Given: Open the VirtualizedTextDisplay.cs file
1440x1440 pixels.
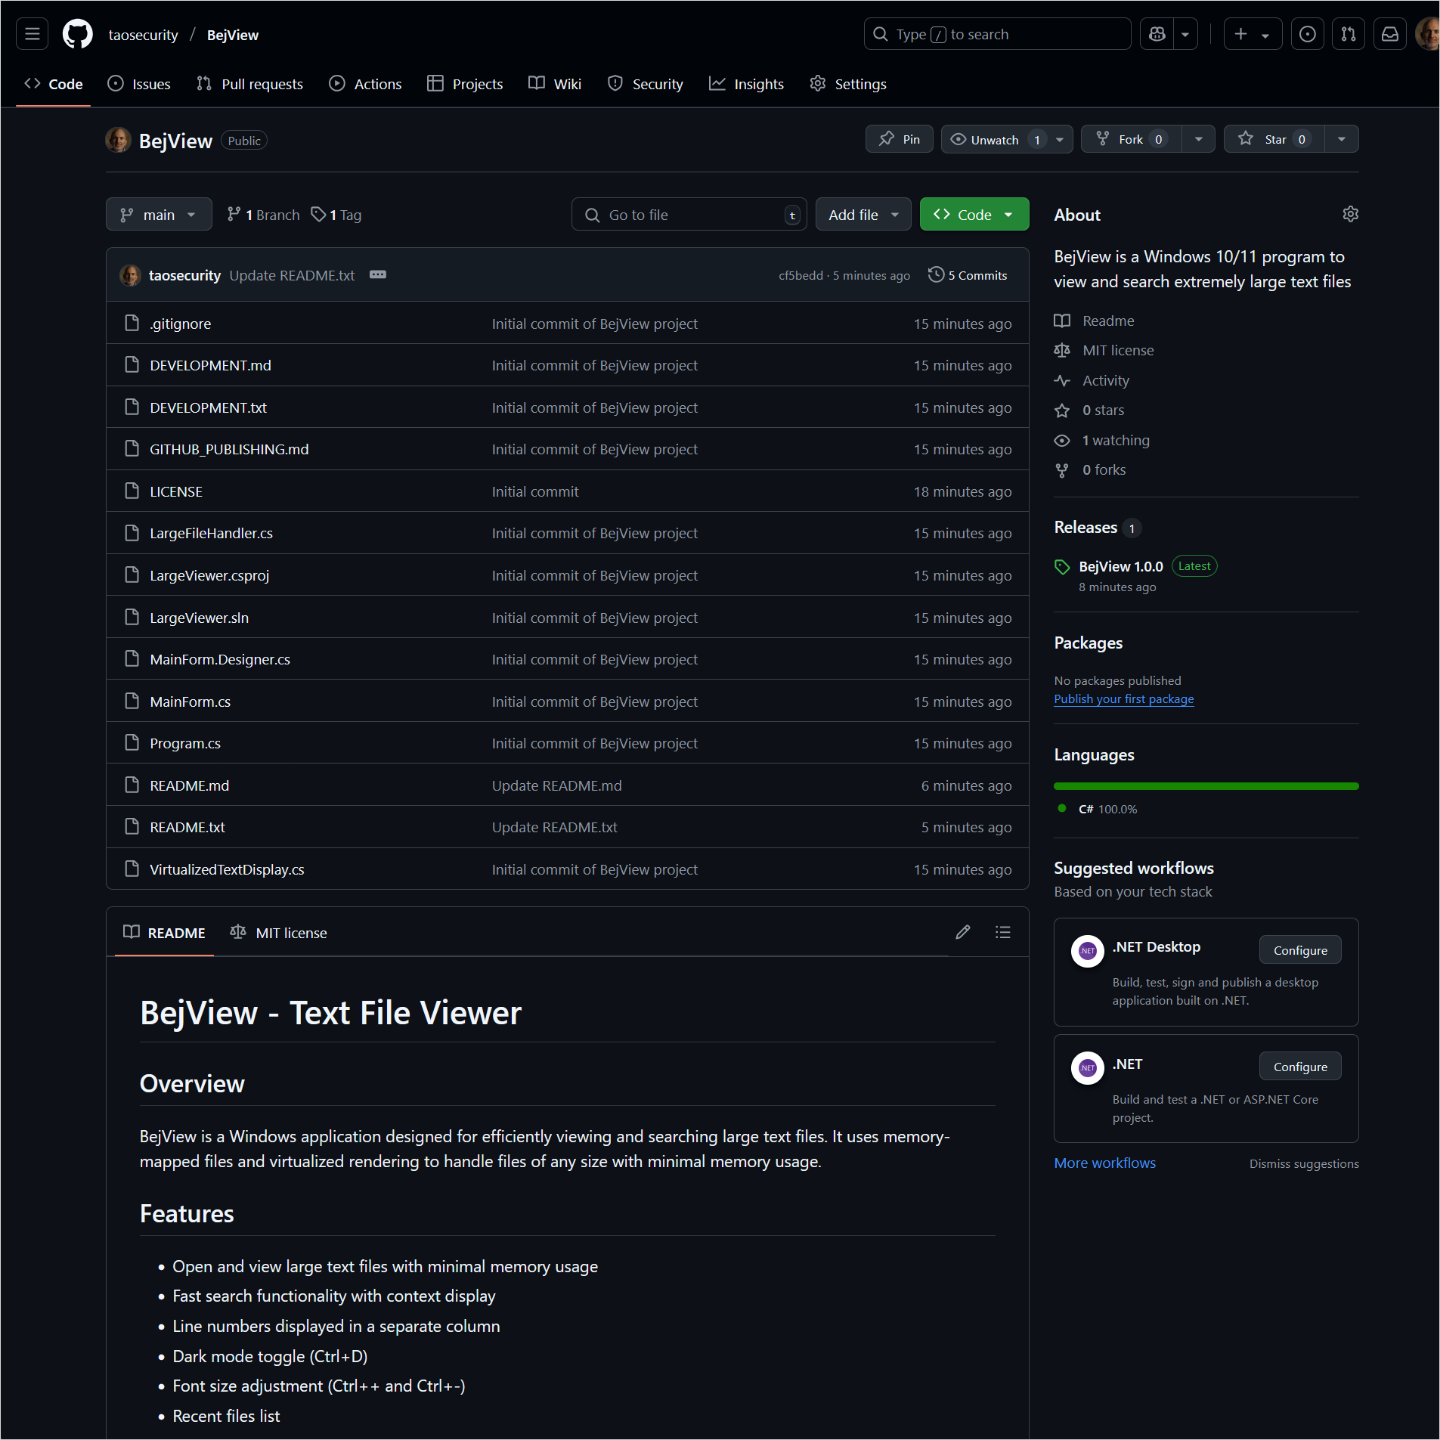Looking at the screenshot, I should pos(227,869).
